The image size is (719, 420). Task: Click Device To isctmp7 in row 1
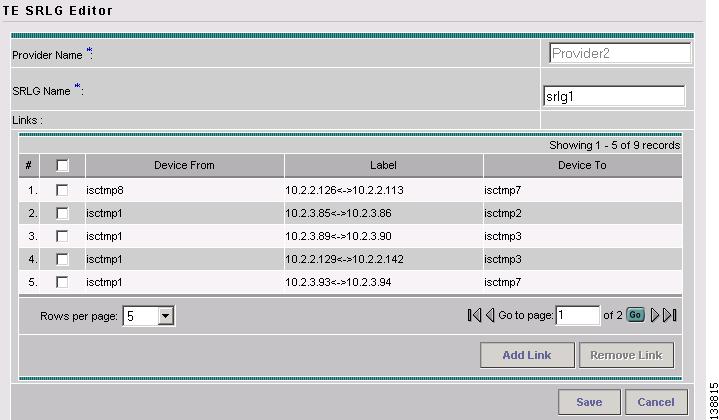(x=503, y=190)
